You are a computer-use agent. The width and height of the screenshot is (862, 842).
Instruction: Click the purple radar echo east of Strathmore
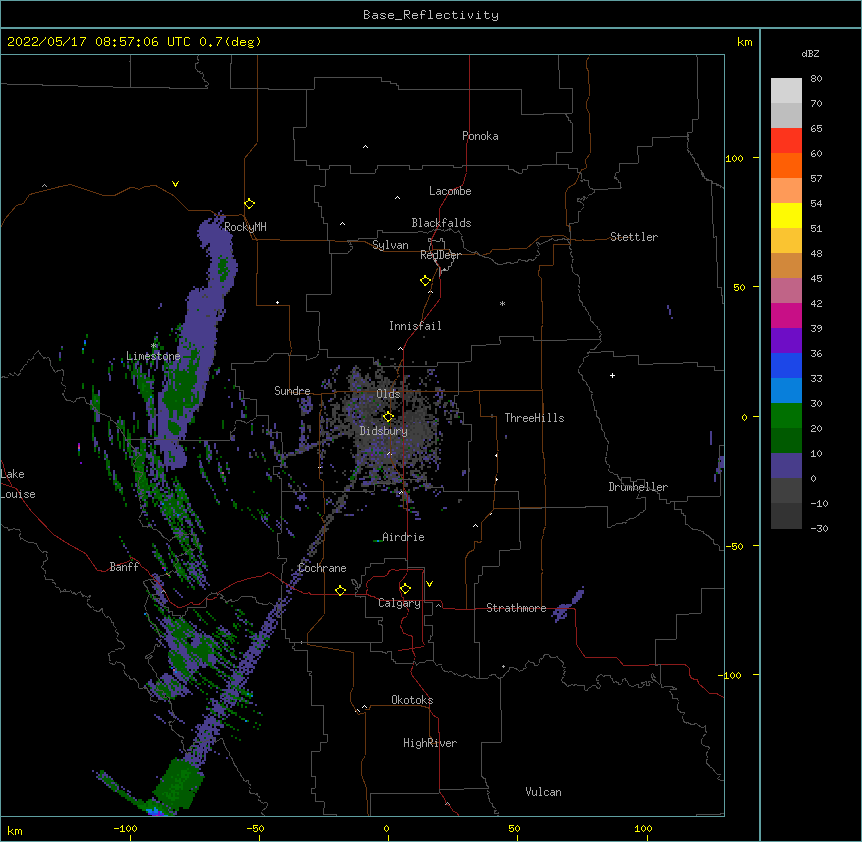(568, 605)
